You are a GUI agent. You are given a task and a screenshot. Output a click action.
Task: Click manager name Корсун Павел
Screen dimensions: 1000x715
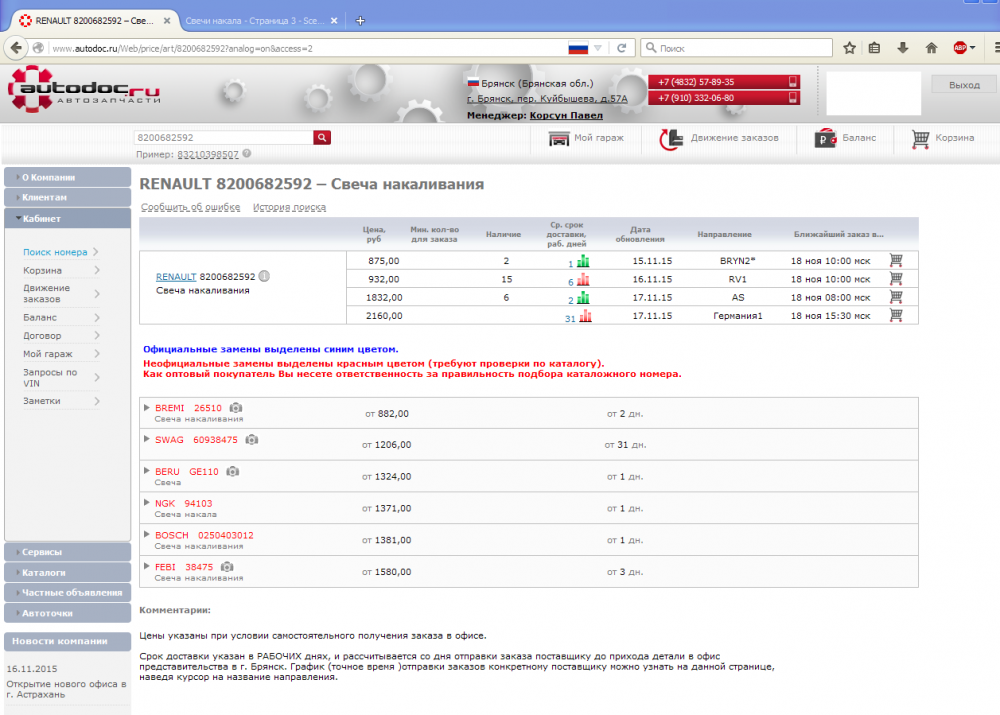566,115
